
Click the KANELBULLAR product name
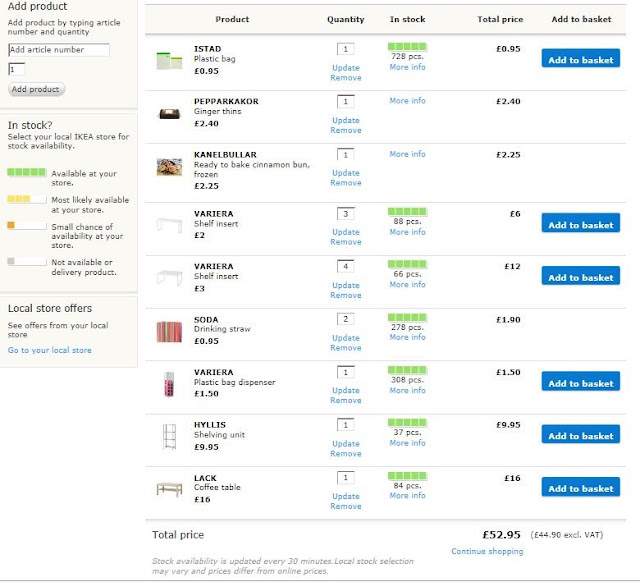(225, 155)
